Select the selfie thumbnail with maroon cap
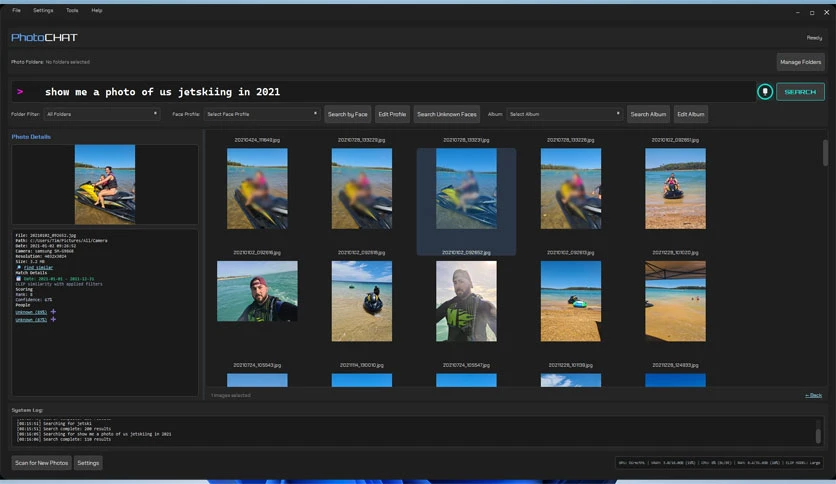836x484 pixels. click(x=257, y=291)
